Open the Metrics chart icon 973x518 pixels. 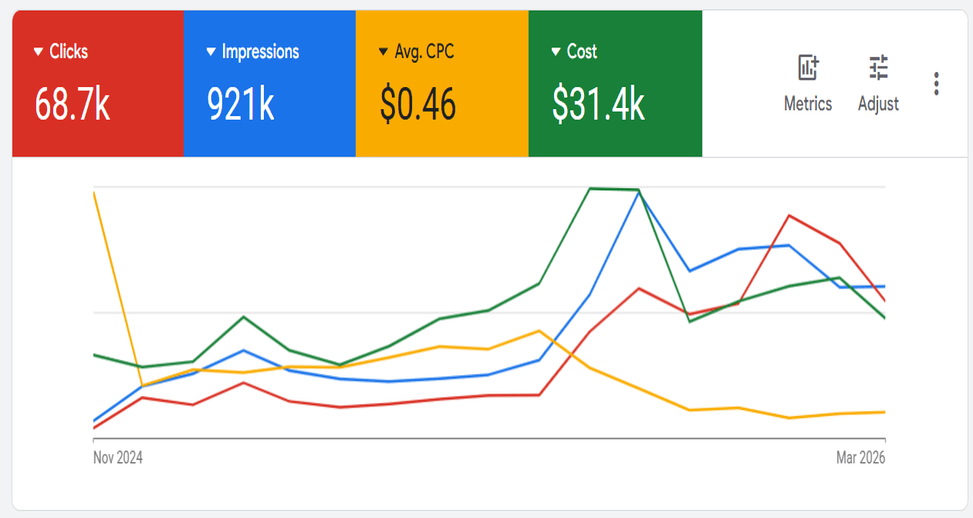[808, 68]
